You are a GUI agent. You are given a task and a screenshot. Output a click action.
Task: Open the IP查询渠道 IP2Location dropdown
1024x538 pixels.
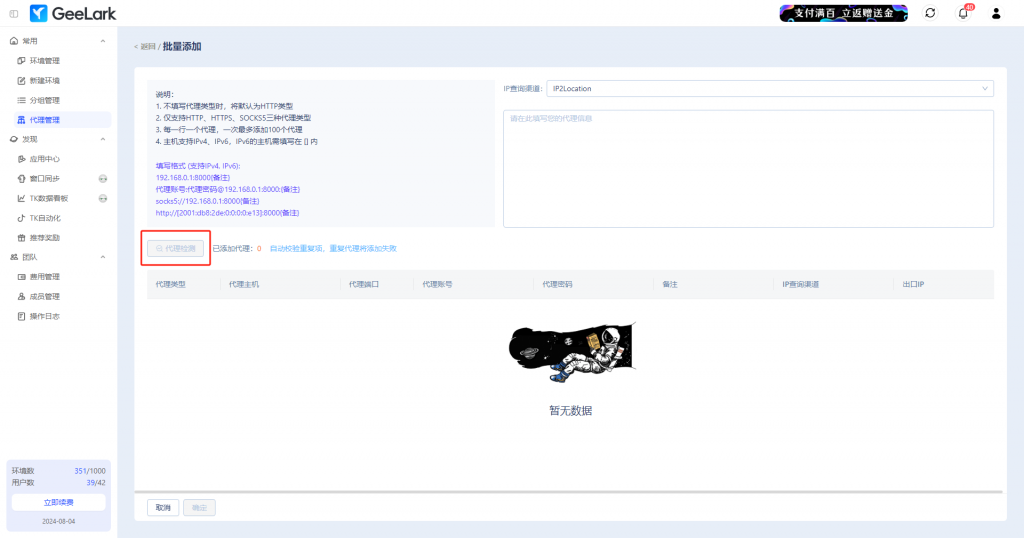[769, 88]
